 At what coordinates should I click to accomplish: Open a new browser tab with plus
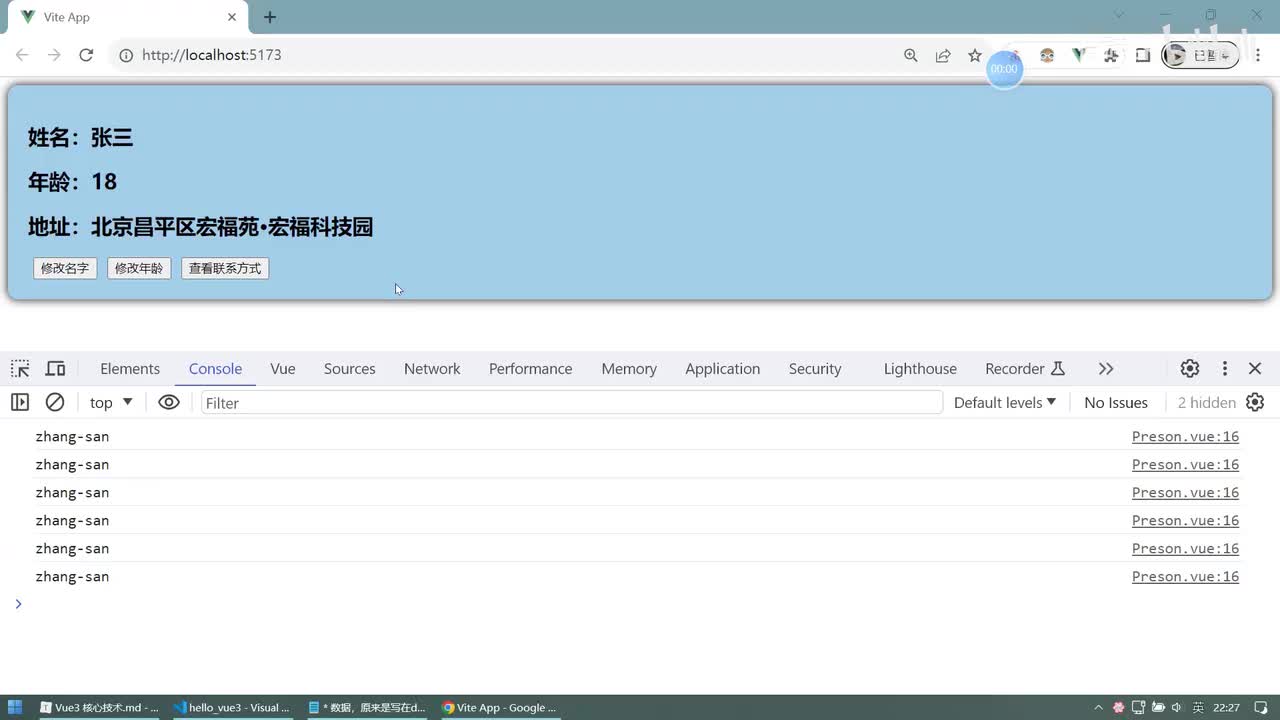pyautogui.click(x=270, y=17)
